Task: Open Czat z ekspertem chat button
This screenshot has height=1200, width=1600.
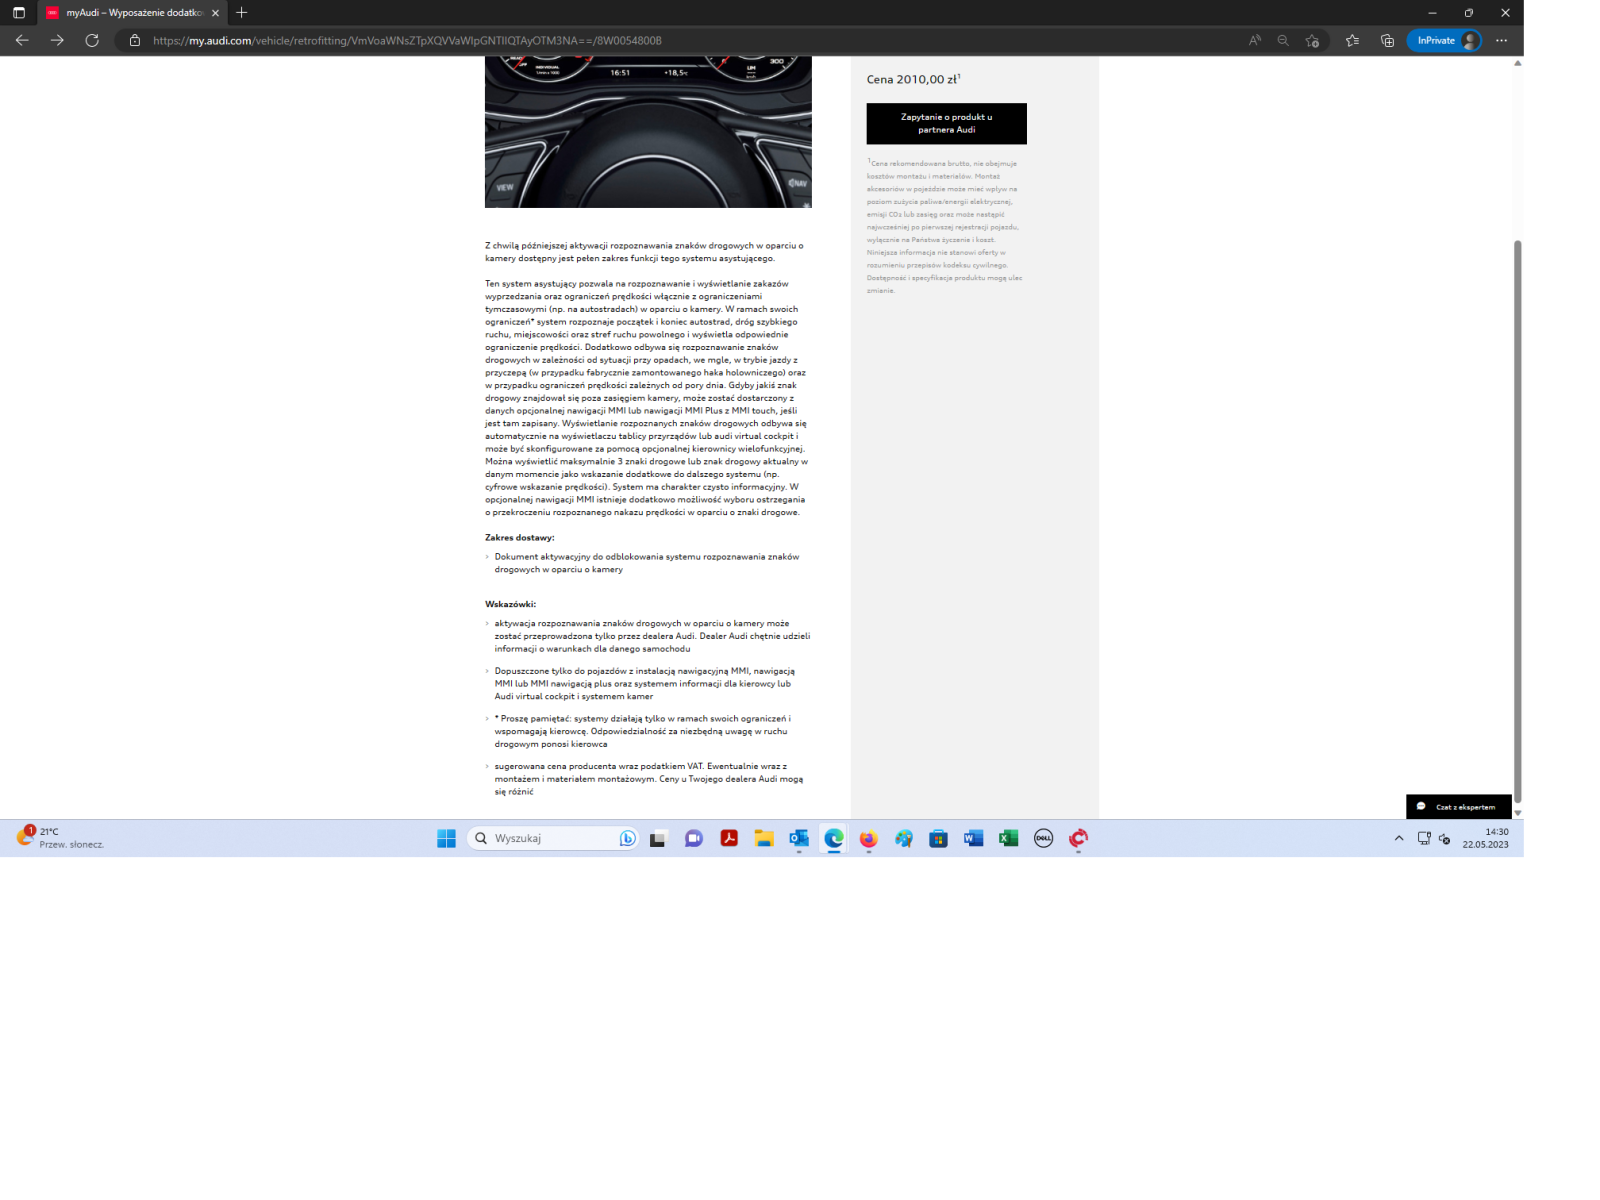Action: click(1458, 807)
